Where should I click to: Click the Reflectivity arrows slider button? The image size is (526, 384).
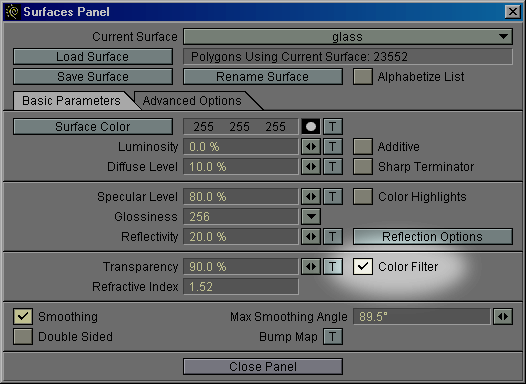[311, 237]
